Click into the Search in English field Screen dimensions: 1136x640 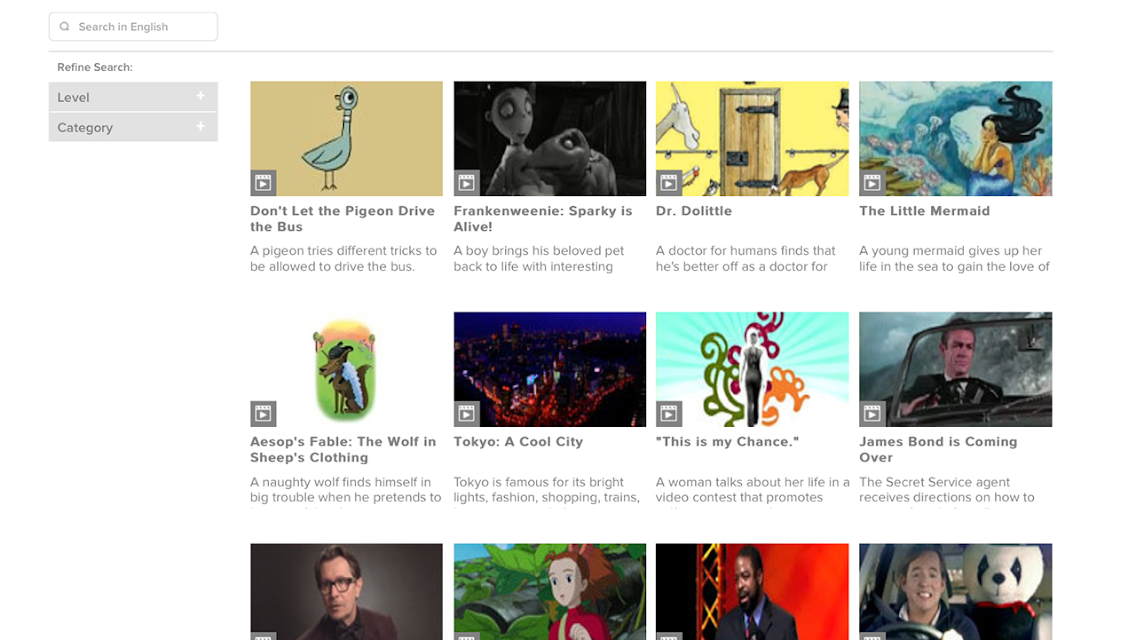tap(133, 27)
